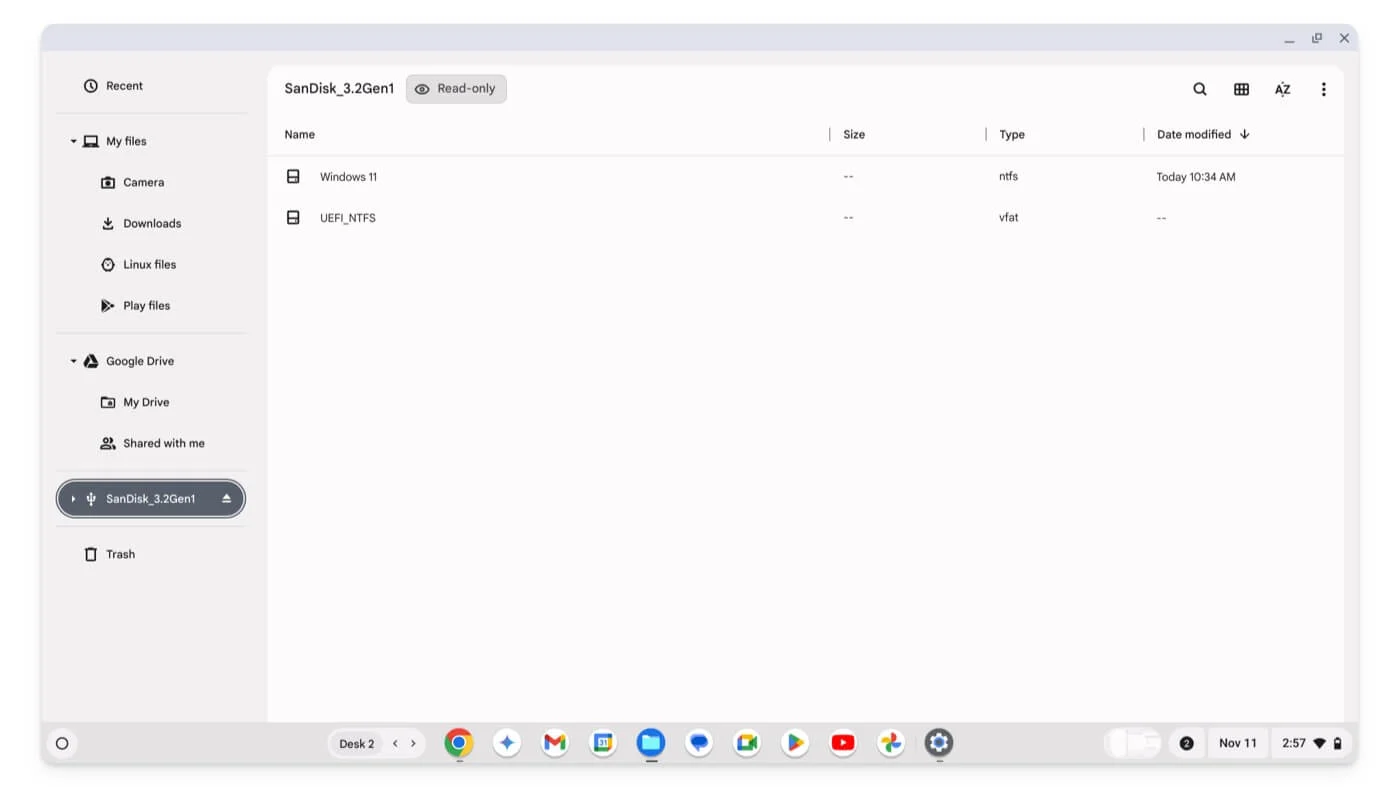Sort files by Name column

coord(299,135)
